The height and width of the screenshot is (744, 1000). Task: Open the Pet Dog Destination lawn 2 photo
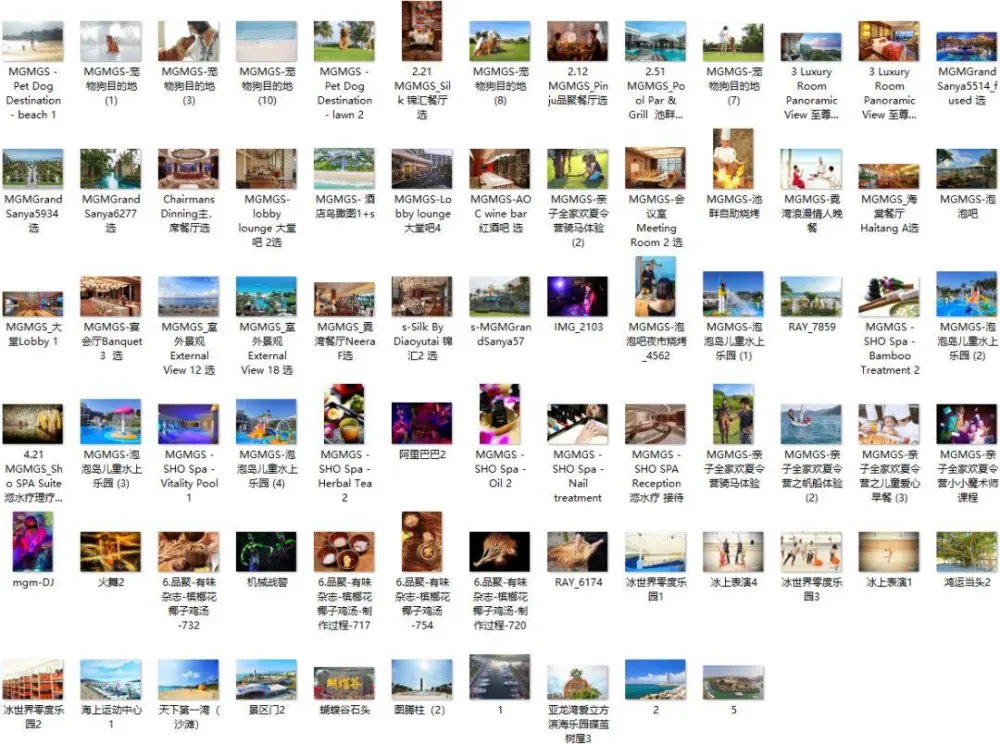344,42
